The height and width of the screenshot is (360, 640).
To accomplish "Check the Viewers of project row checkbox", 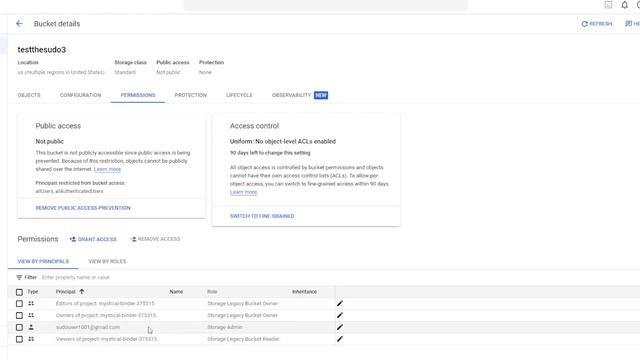I will pyautogui.click(x=19, y=339).
